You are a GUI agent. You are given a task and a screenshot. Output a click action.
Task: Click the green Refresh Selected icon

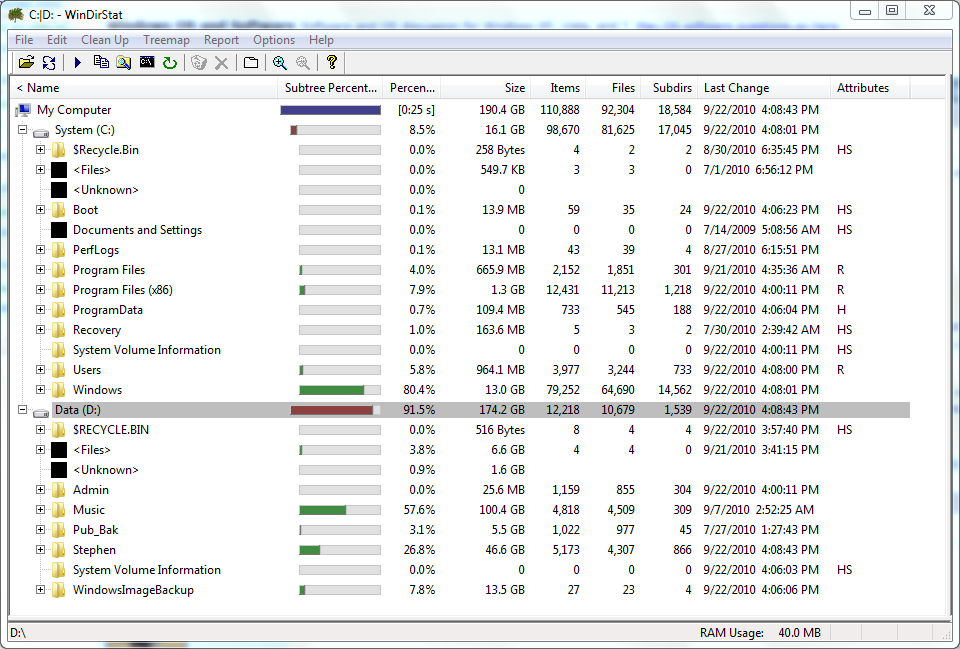coord(170,63)
